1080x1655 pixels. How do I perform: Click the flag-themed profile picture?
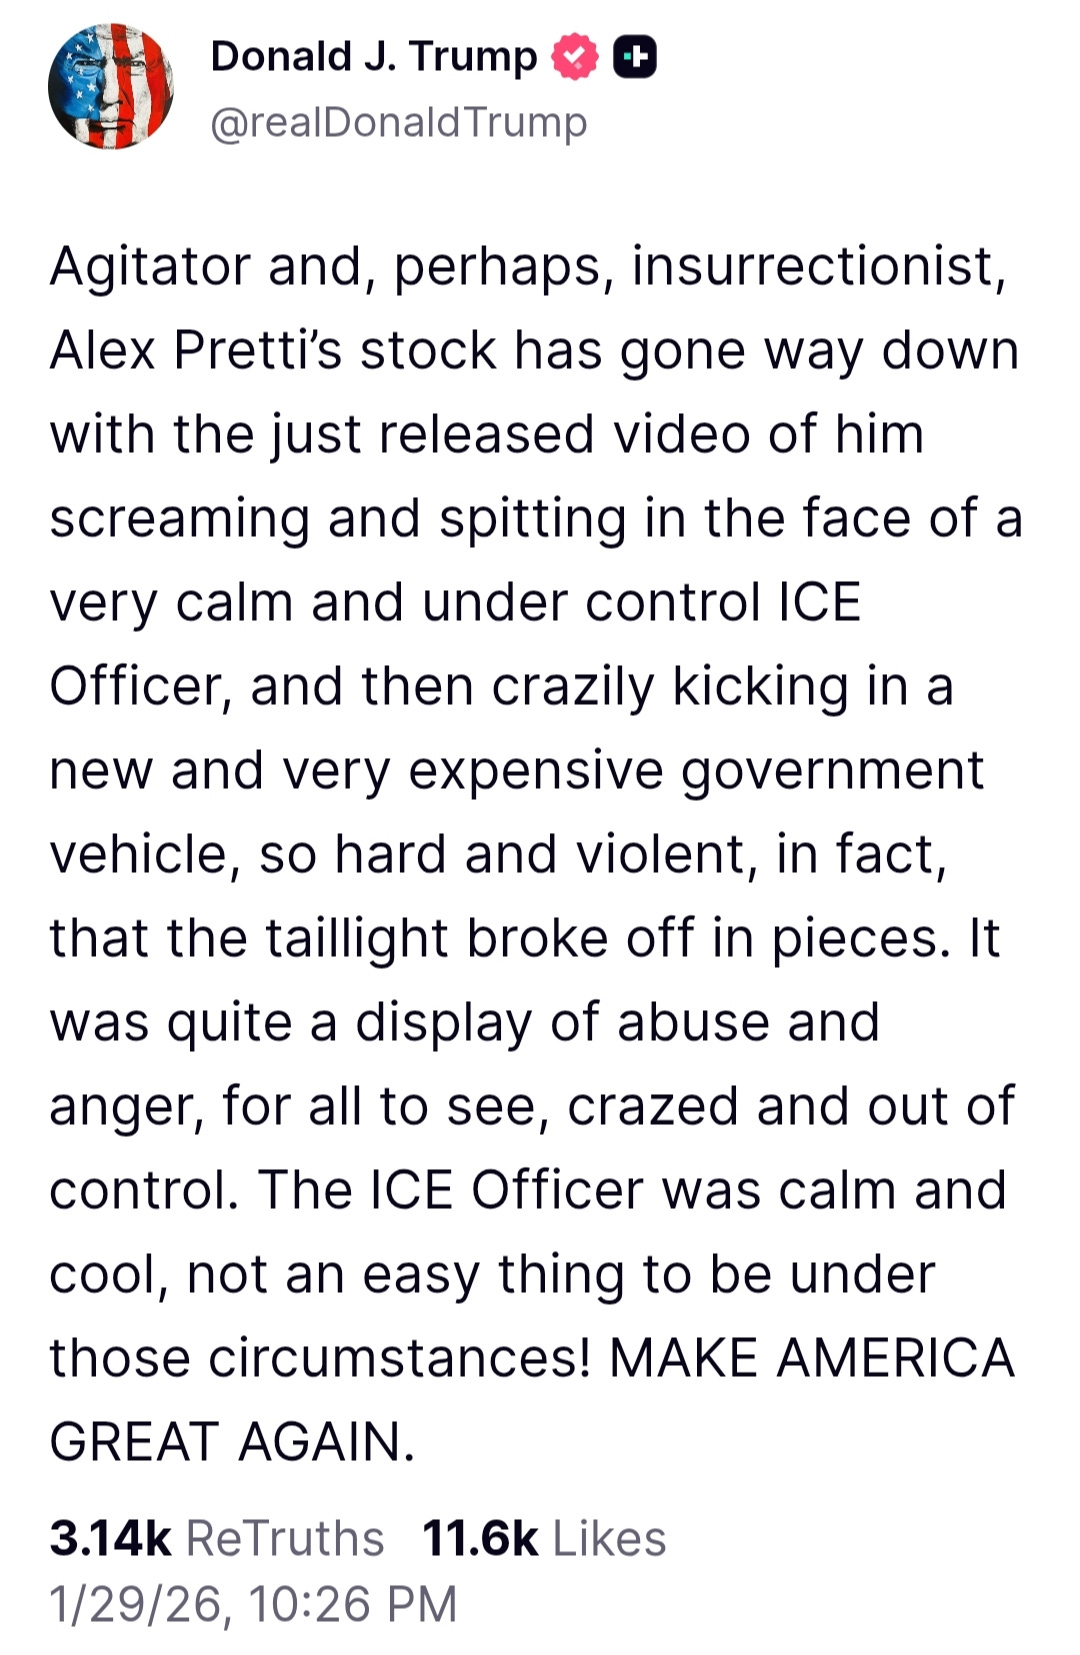click(110, 85)
